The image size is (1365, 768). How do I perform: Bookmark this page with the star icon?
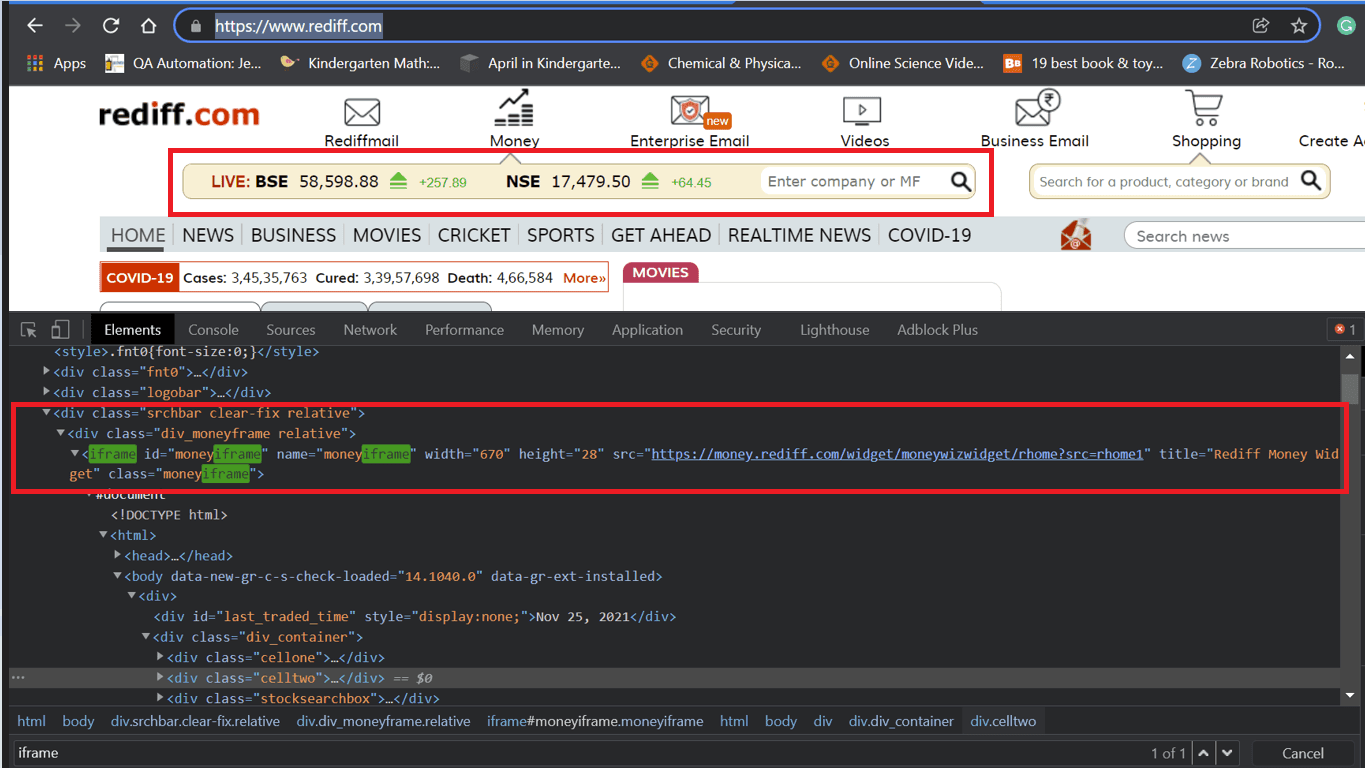click(1299, 26)
